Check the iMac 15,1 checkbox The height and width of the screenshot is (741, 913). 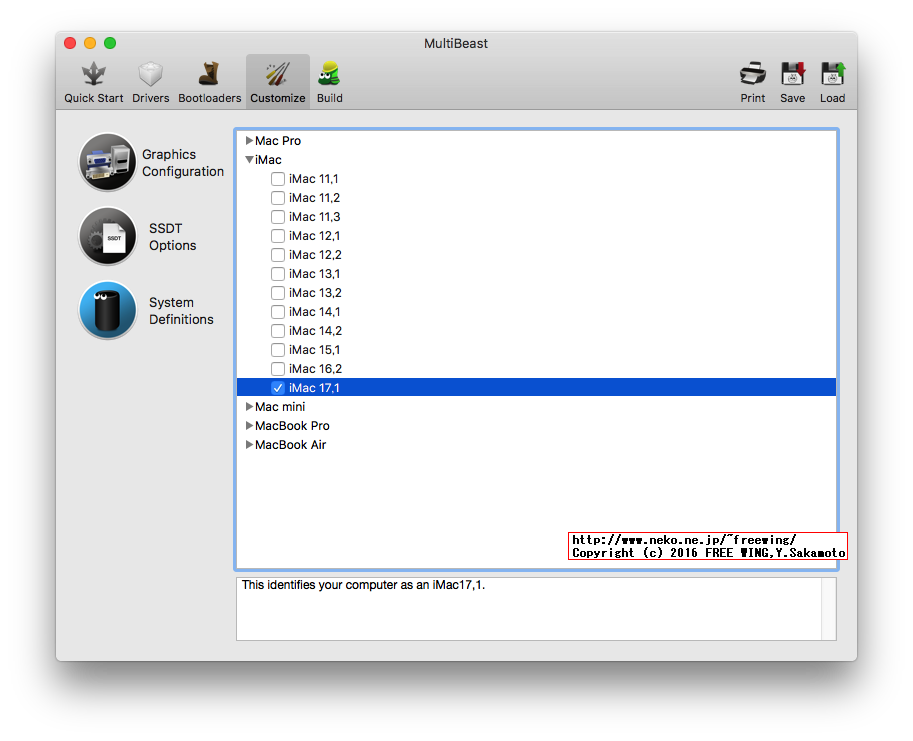[x=278, y=350]
